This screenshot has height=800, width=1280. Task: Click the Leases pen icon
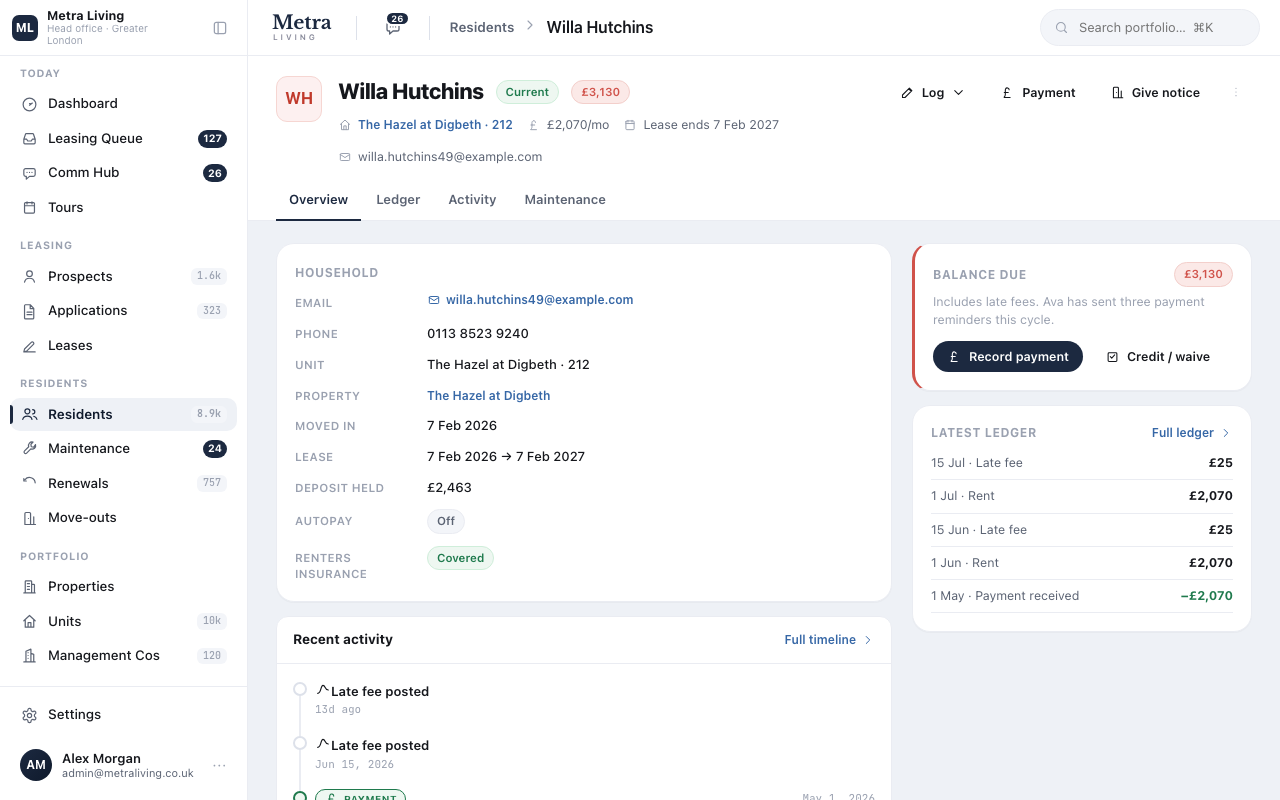(30, 346)
